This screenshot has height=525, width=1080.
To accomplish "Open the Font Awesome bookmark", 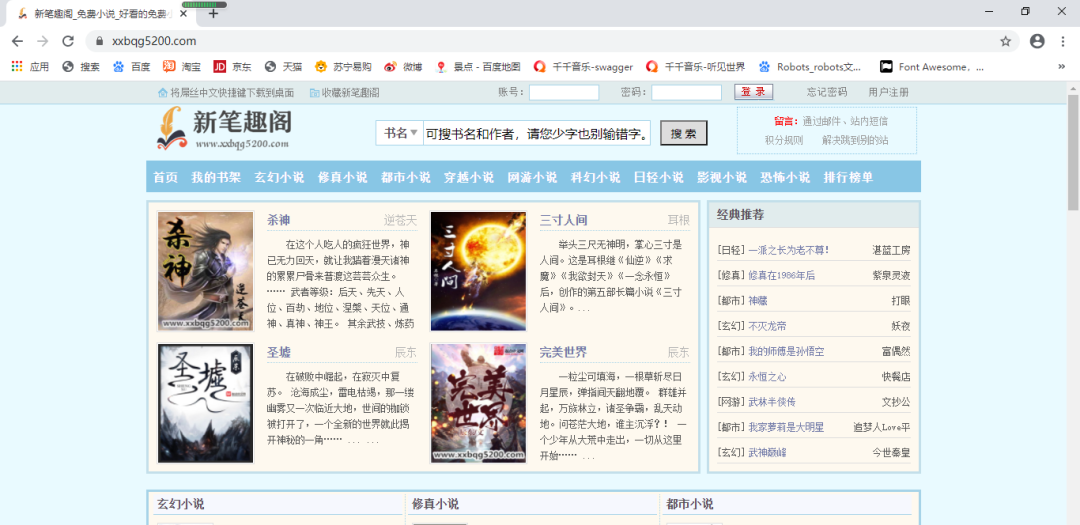I will (x=932, y=67).
